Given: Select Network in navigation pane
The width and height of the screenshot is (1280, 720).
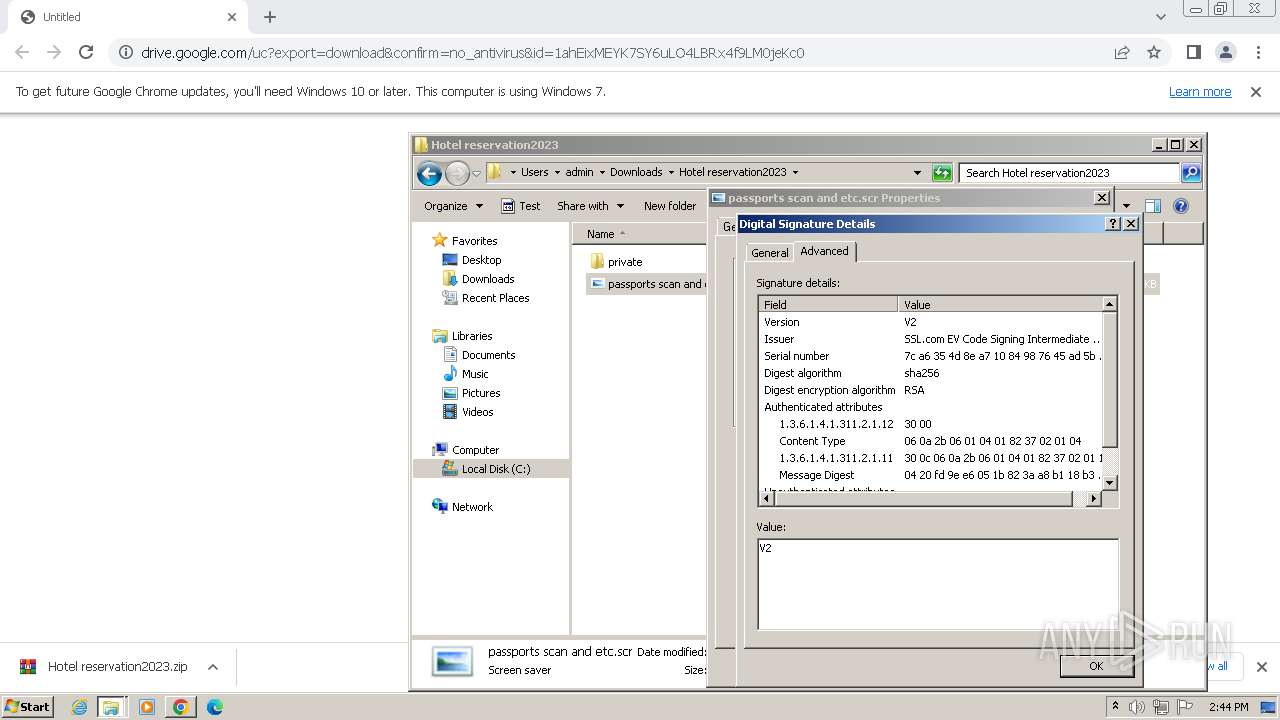Looking at the screenshot, I should coord(472,507).
